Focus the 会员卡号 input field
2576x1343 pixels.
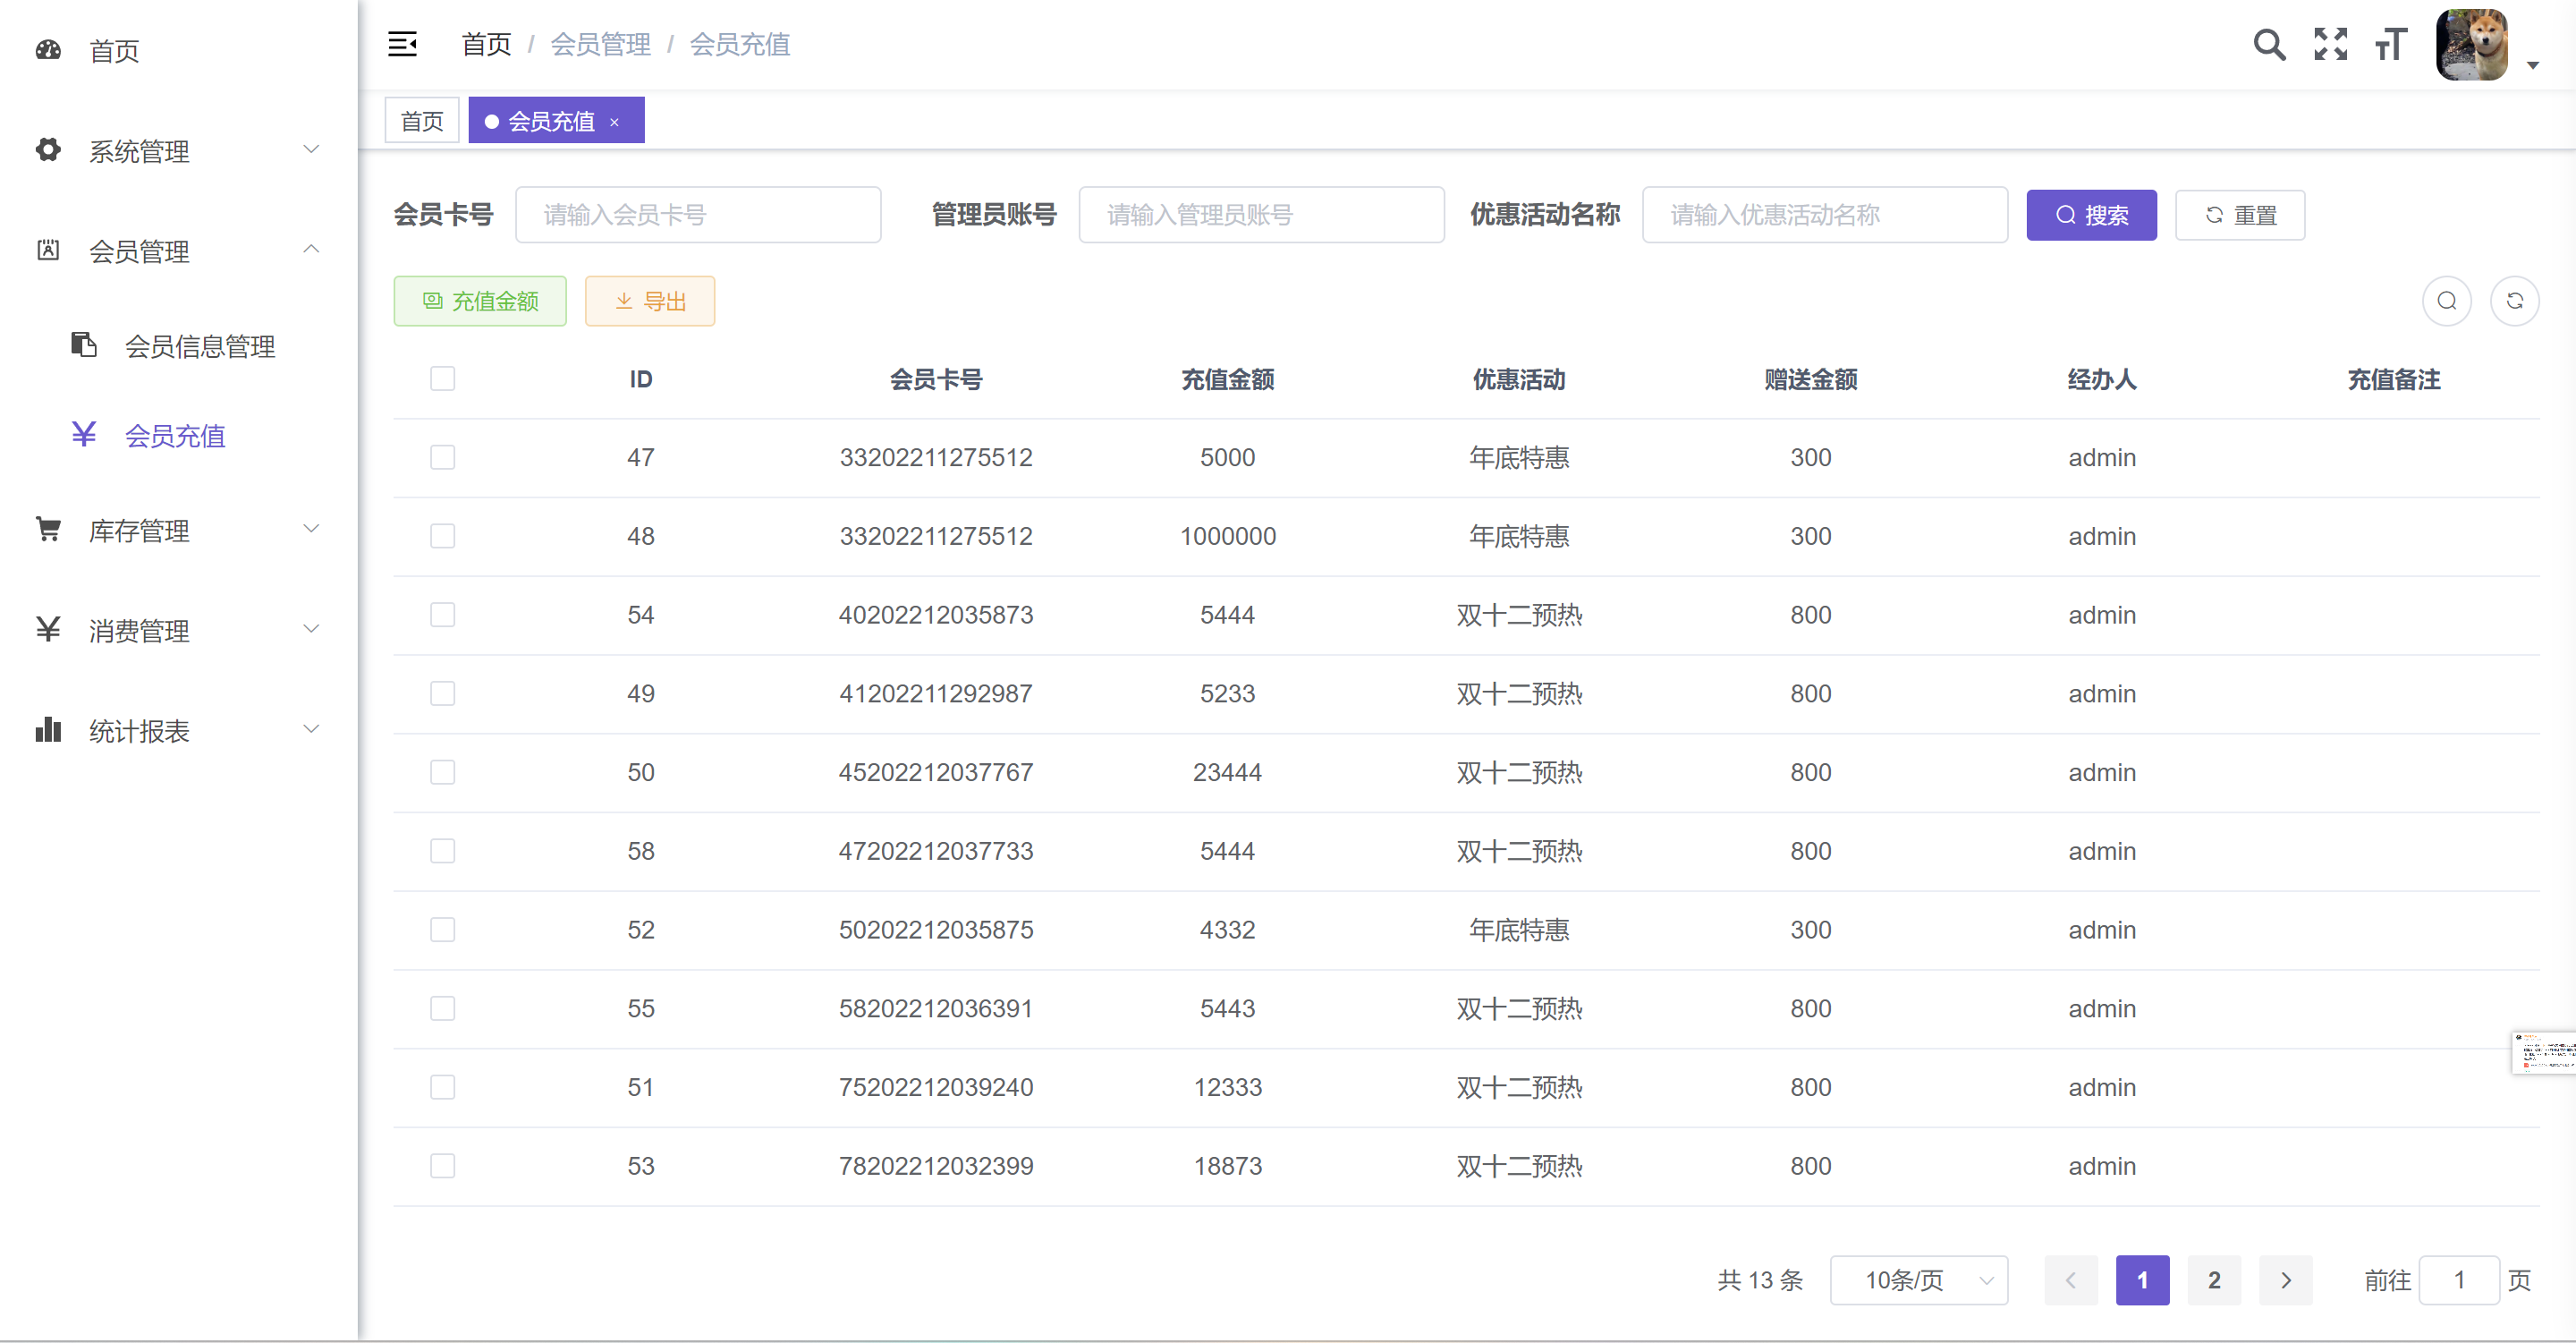698,215
